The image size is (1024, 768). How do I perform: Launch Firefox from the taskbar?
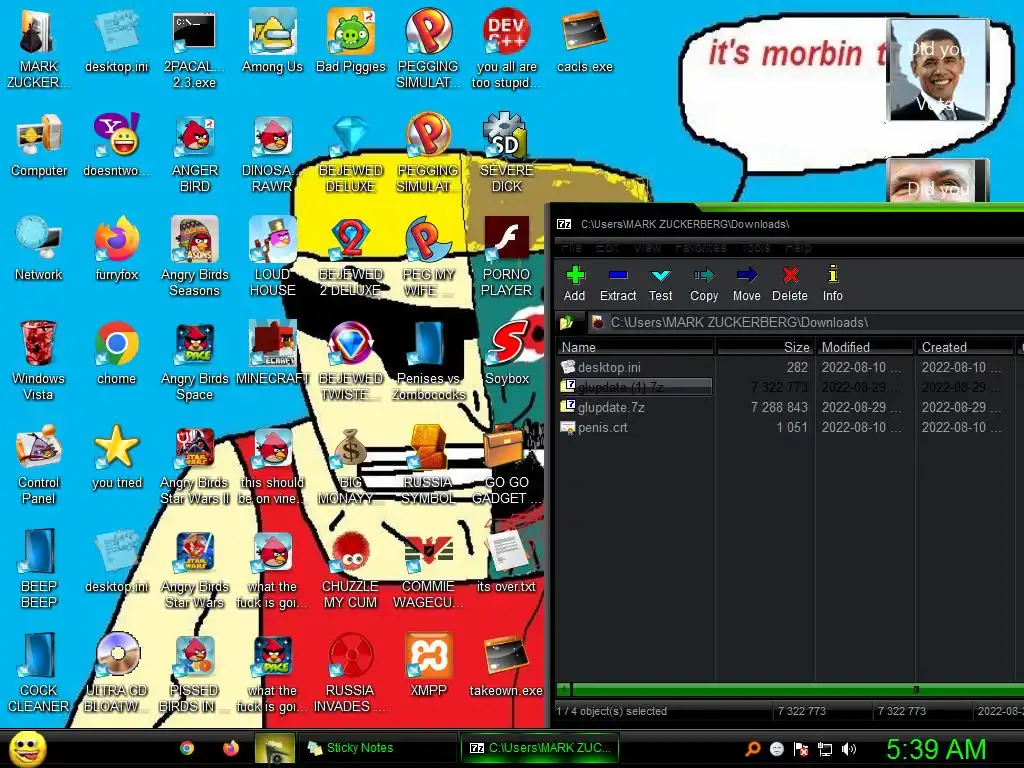click(231, 748)
